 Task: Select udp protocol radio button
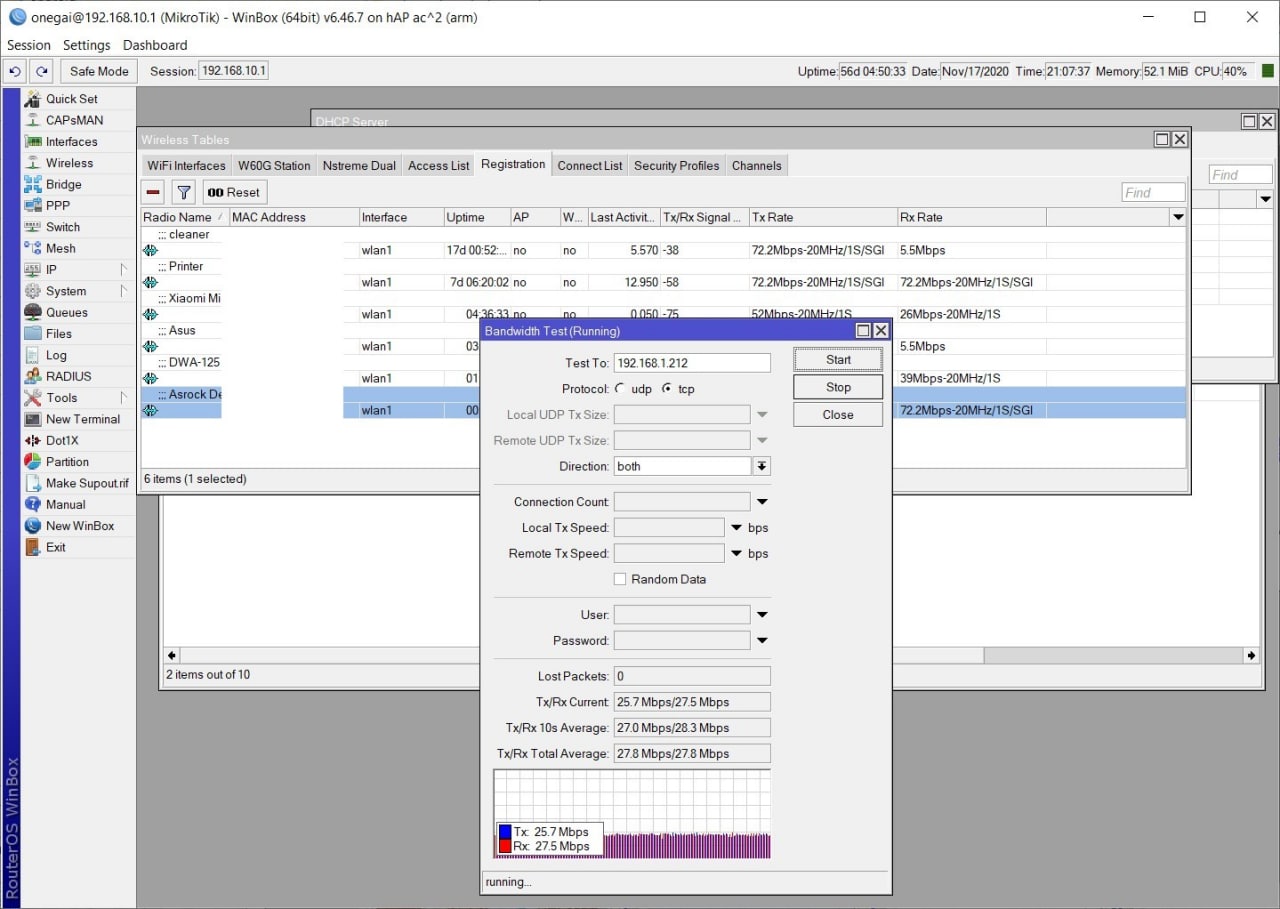621,389
